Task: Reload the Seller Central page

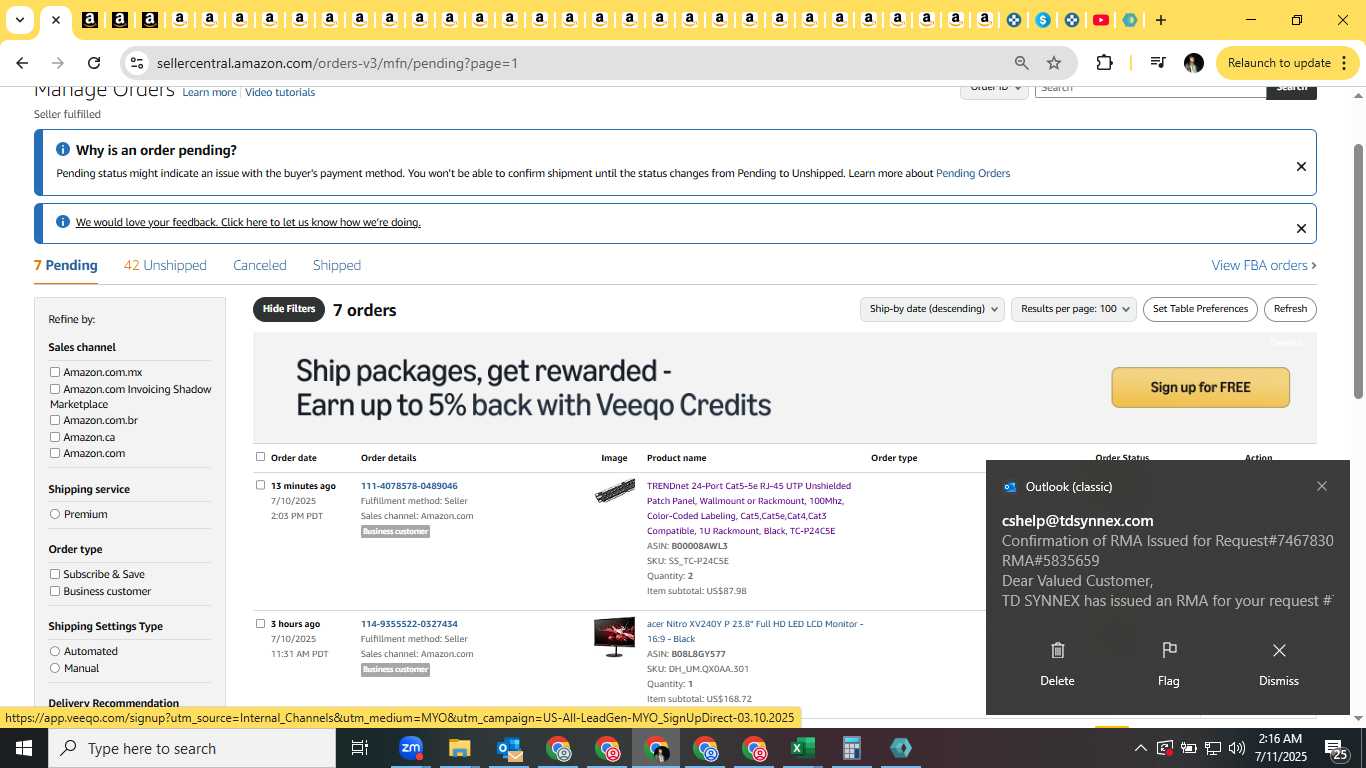Action: coord(94,63)
